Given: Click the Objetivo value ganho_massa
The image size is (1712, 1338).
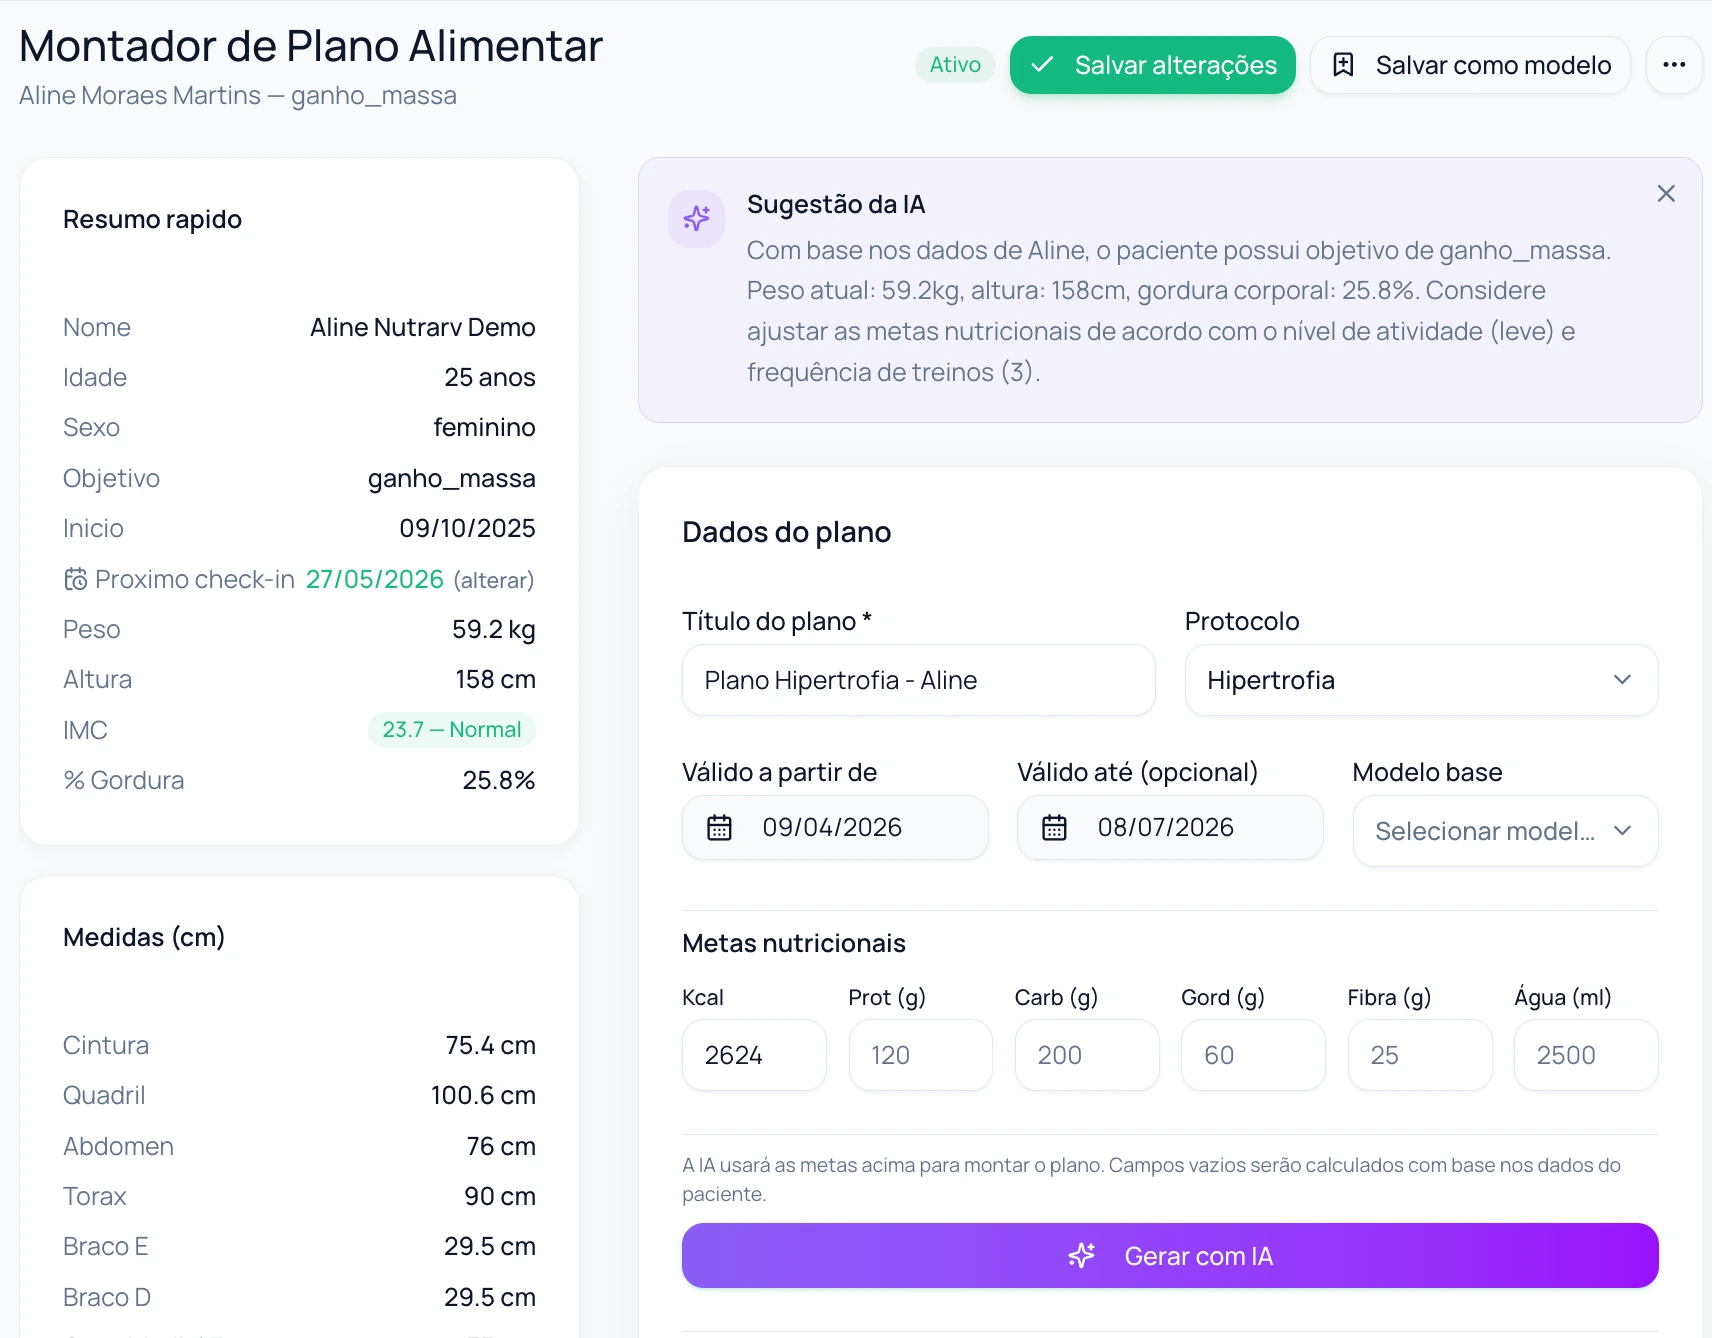Looking at the screenshot, I should 452,479.
